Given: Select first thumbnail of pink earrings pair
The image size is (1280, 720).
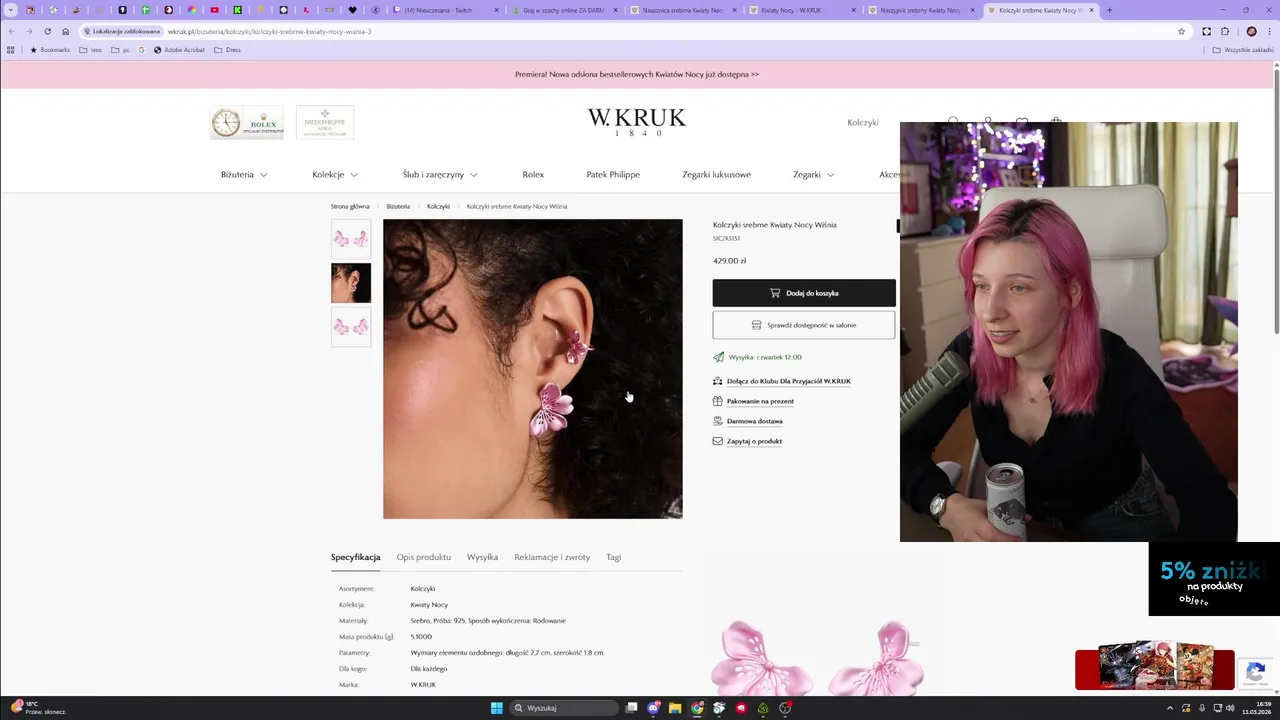Looking at the screenshot, I should (351, 239).
